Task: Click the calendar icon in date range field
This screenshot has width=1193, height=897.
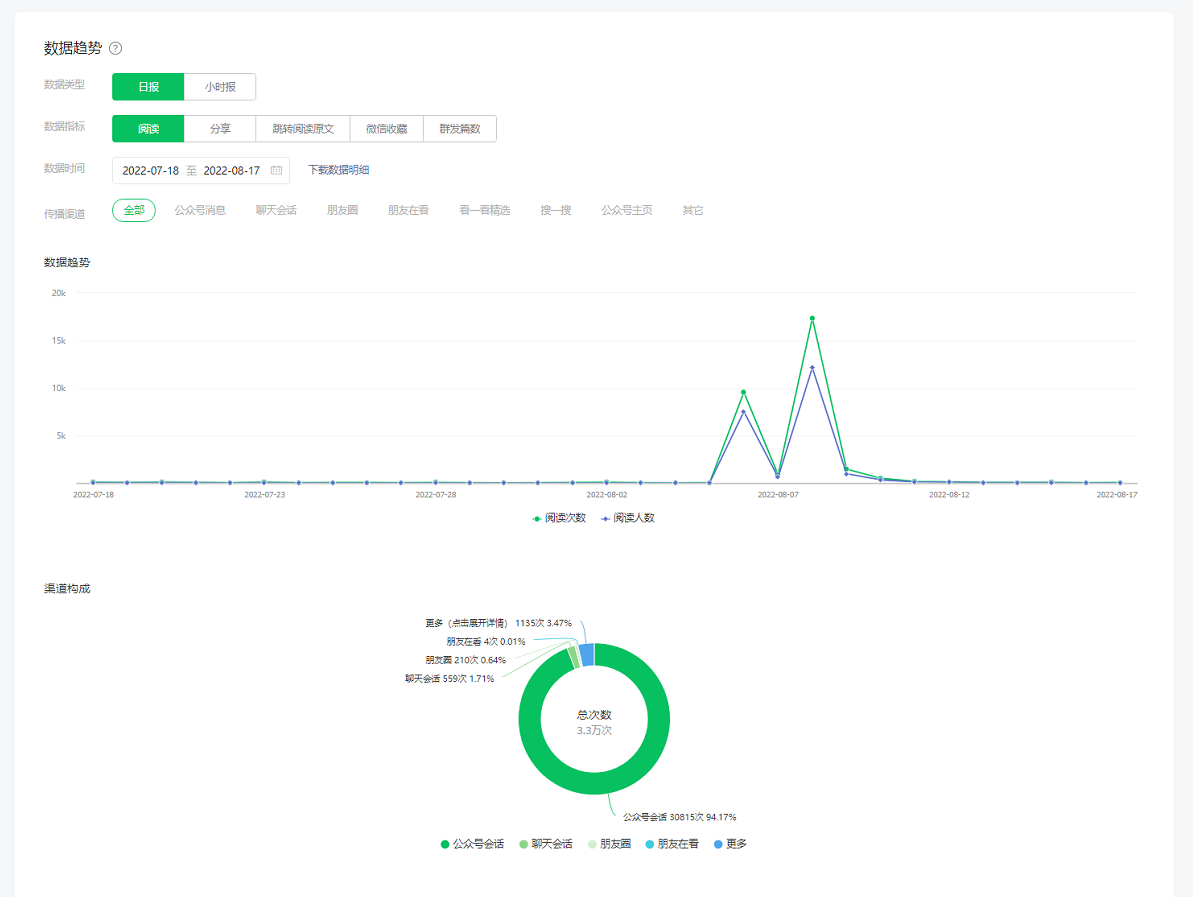Action: (x=276, y=170)
